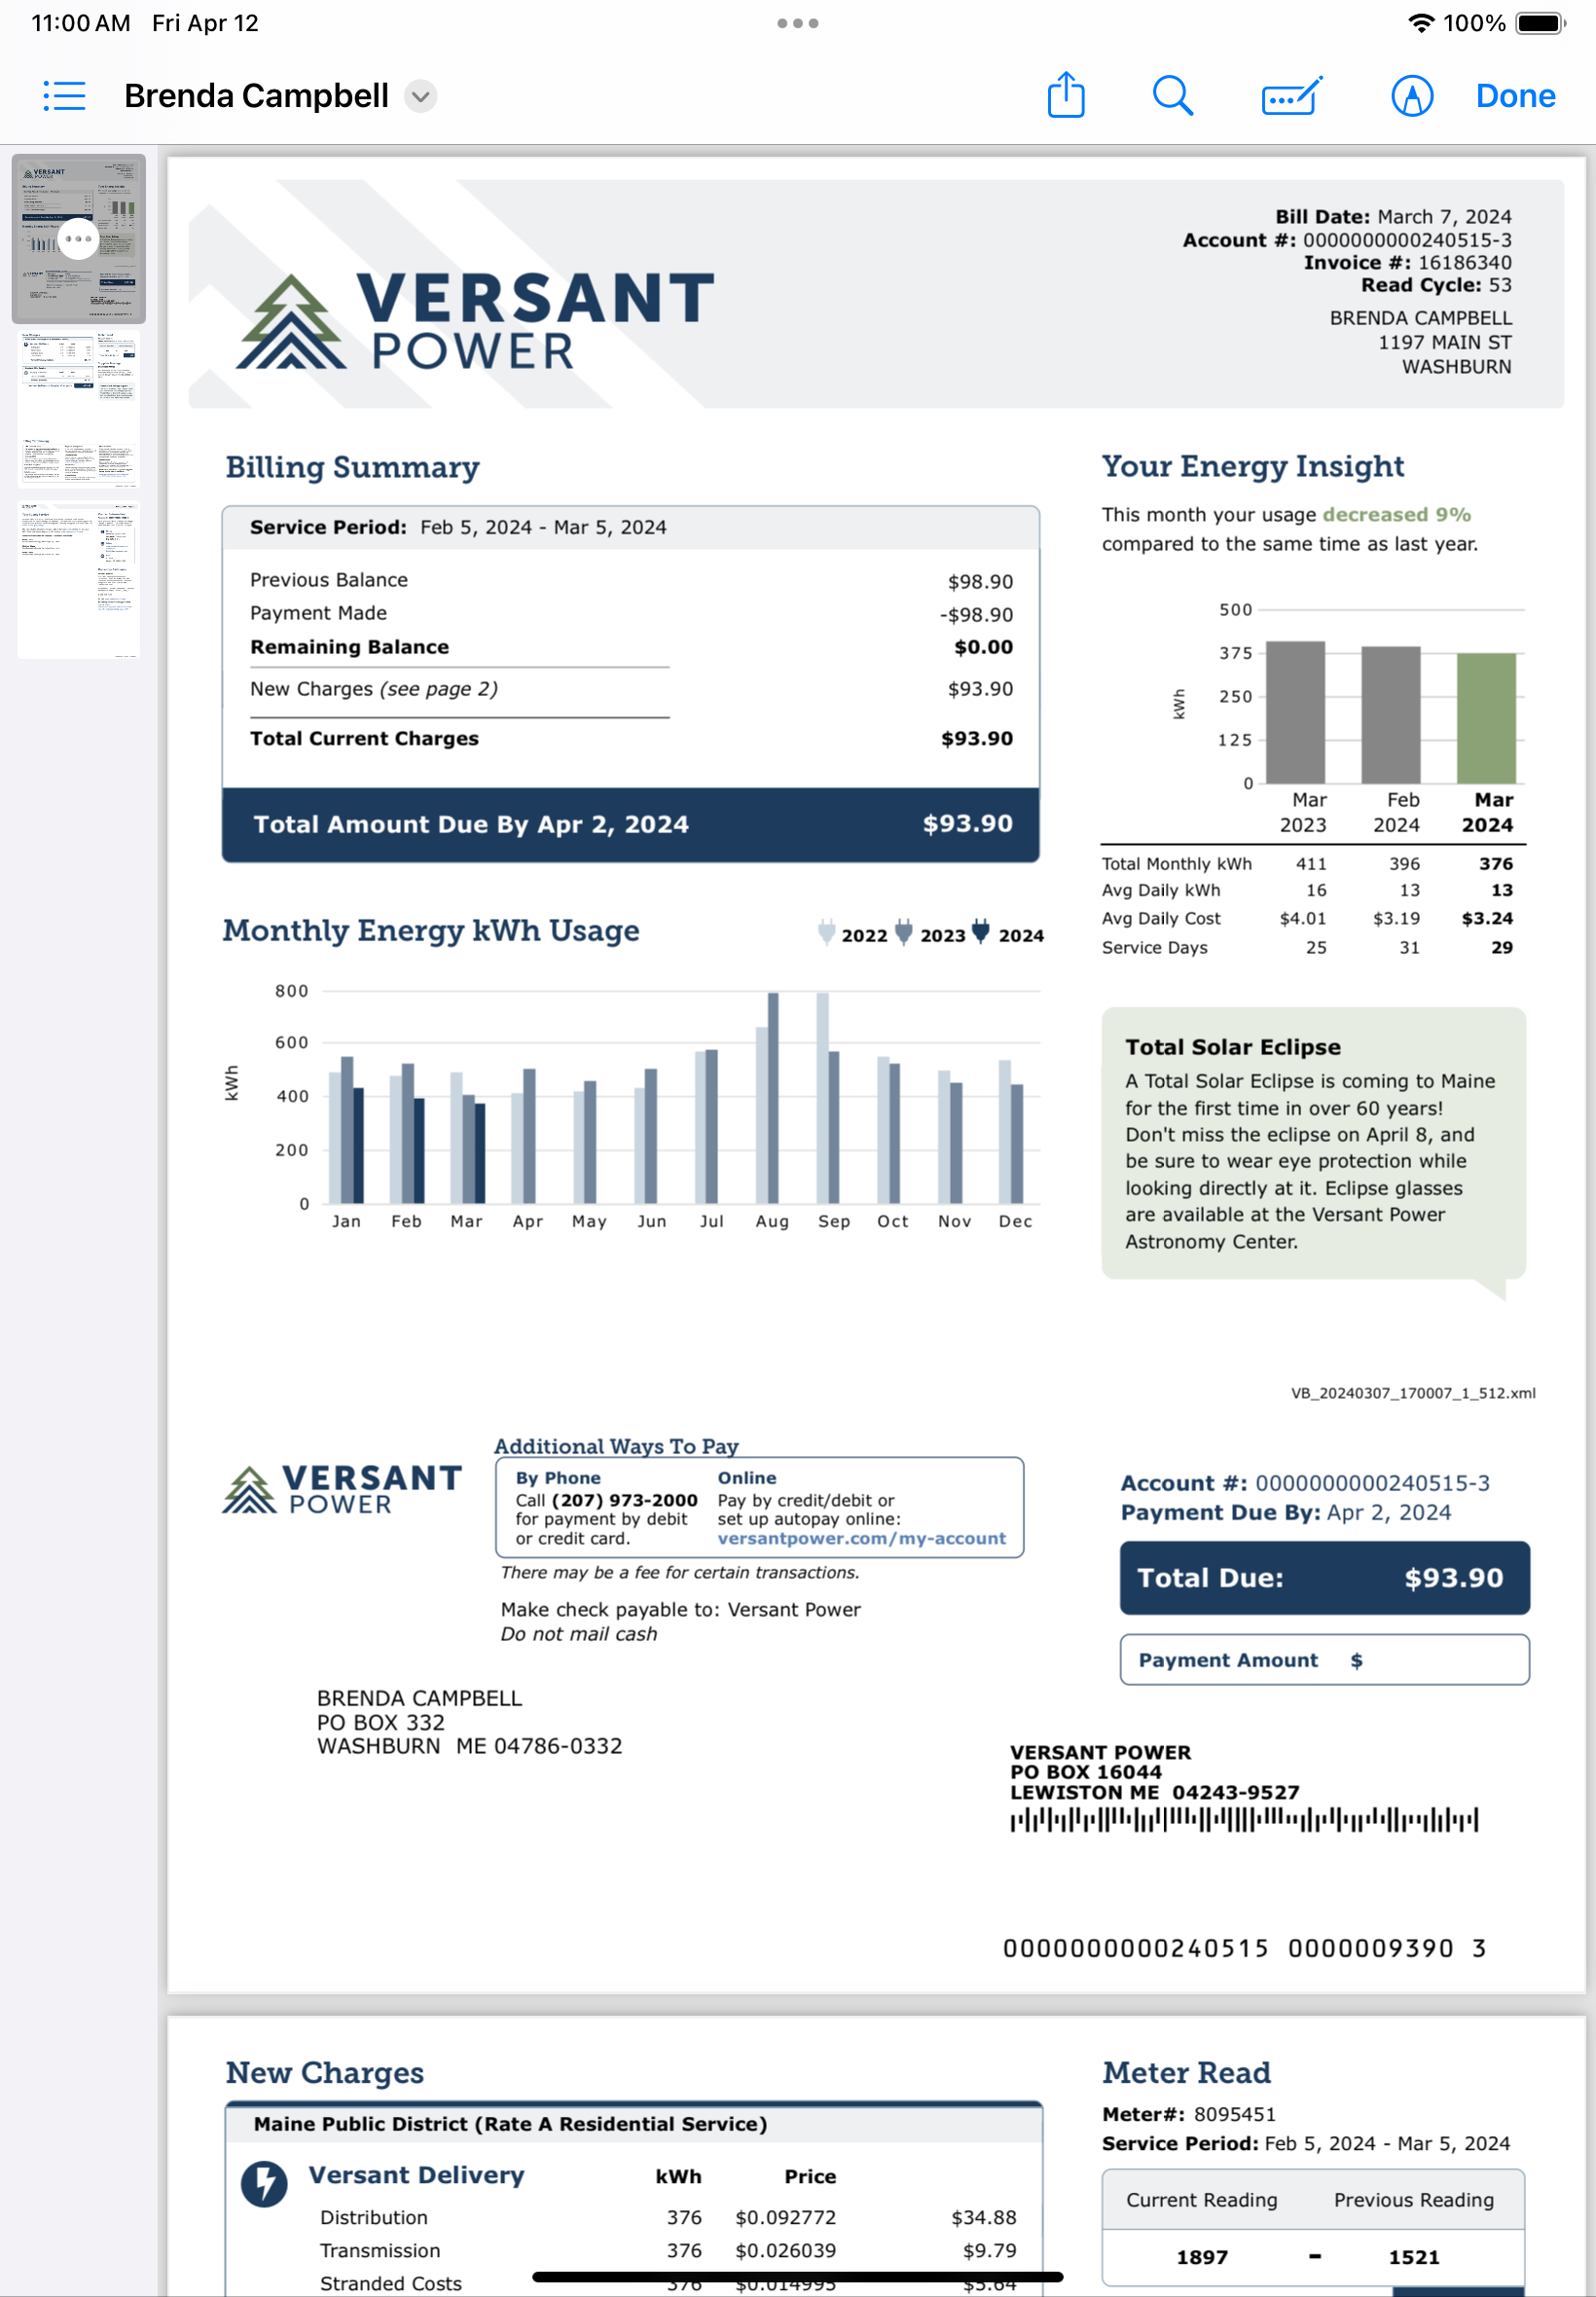The height and width of the screenshot is (2297, 1596).
Task: Tap the green Mar 2024 usage bar
Action: click(x=1486, y=717)
